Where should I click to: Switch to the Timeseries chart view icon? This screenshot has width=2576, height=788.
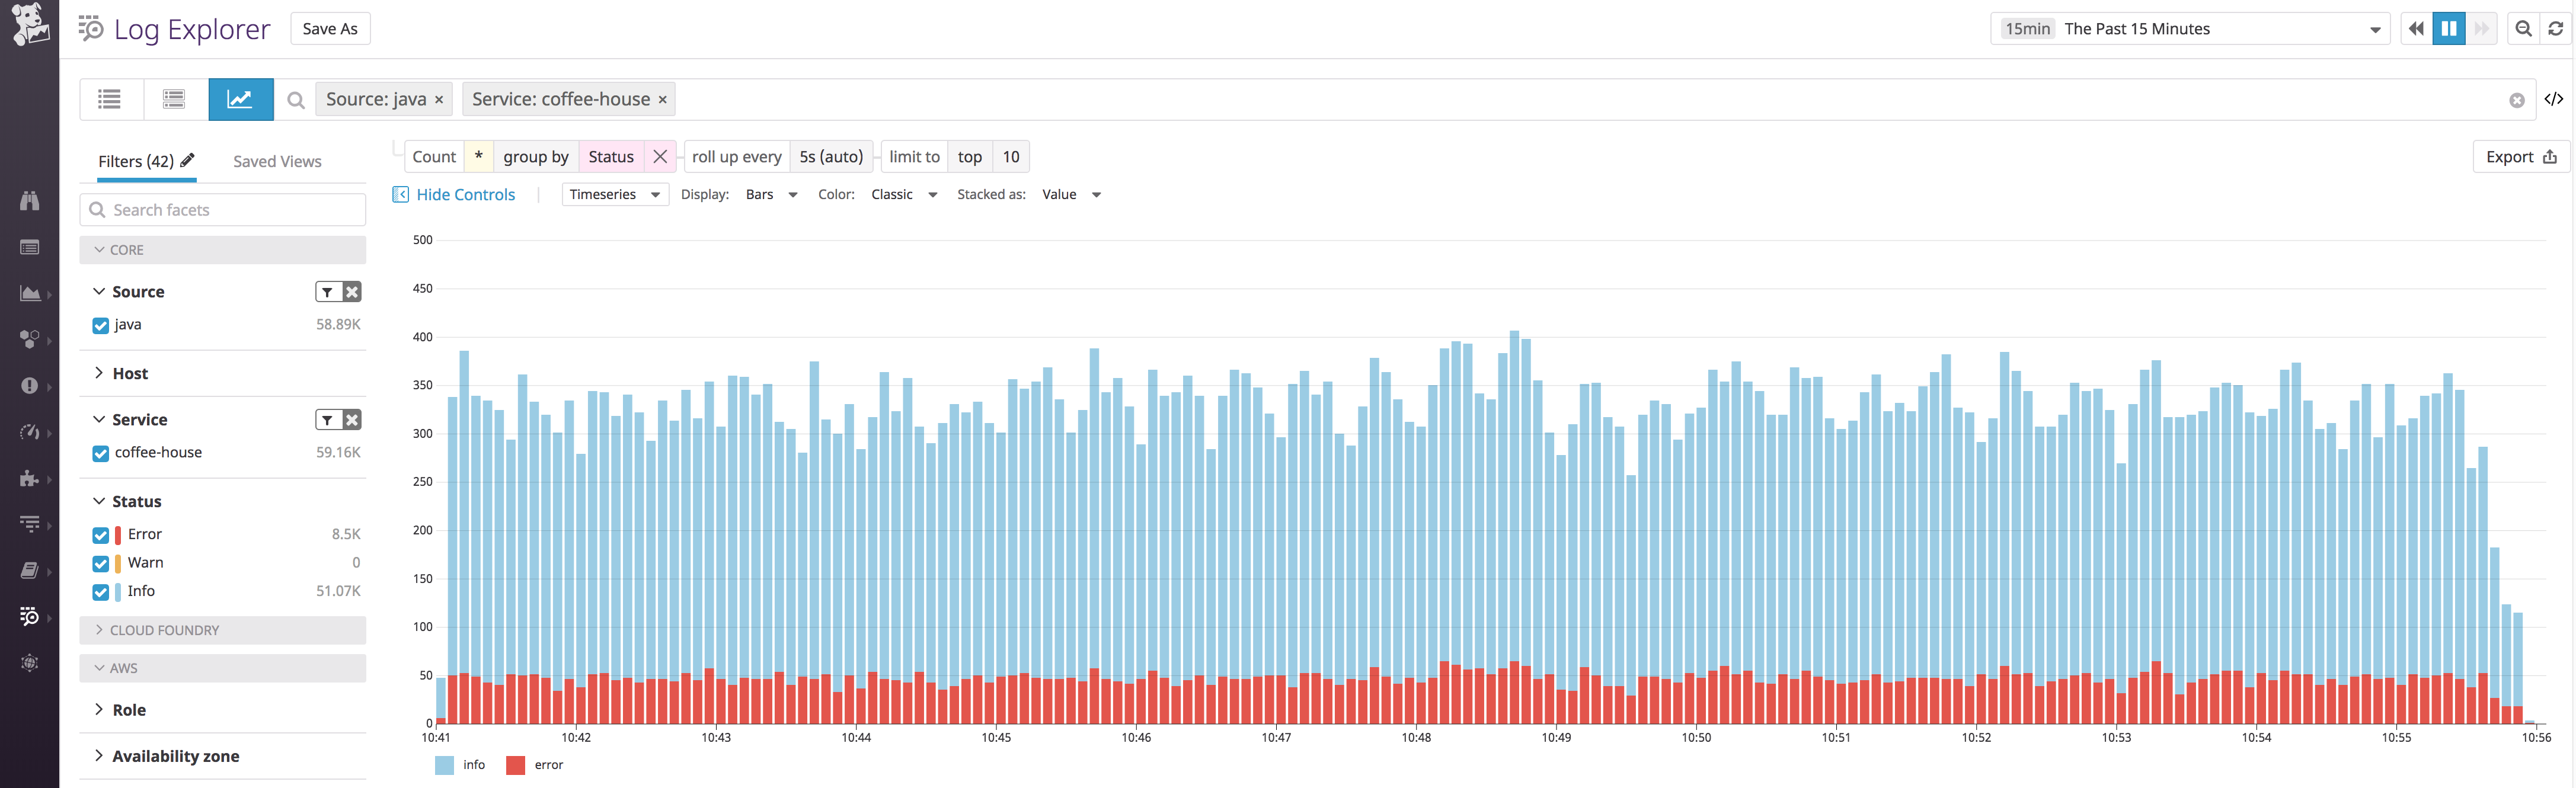(x=240, y=99)
